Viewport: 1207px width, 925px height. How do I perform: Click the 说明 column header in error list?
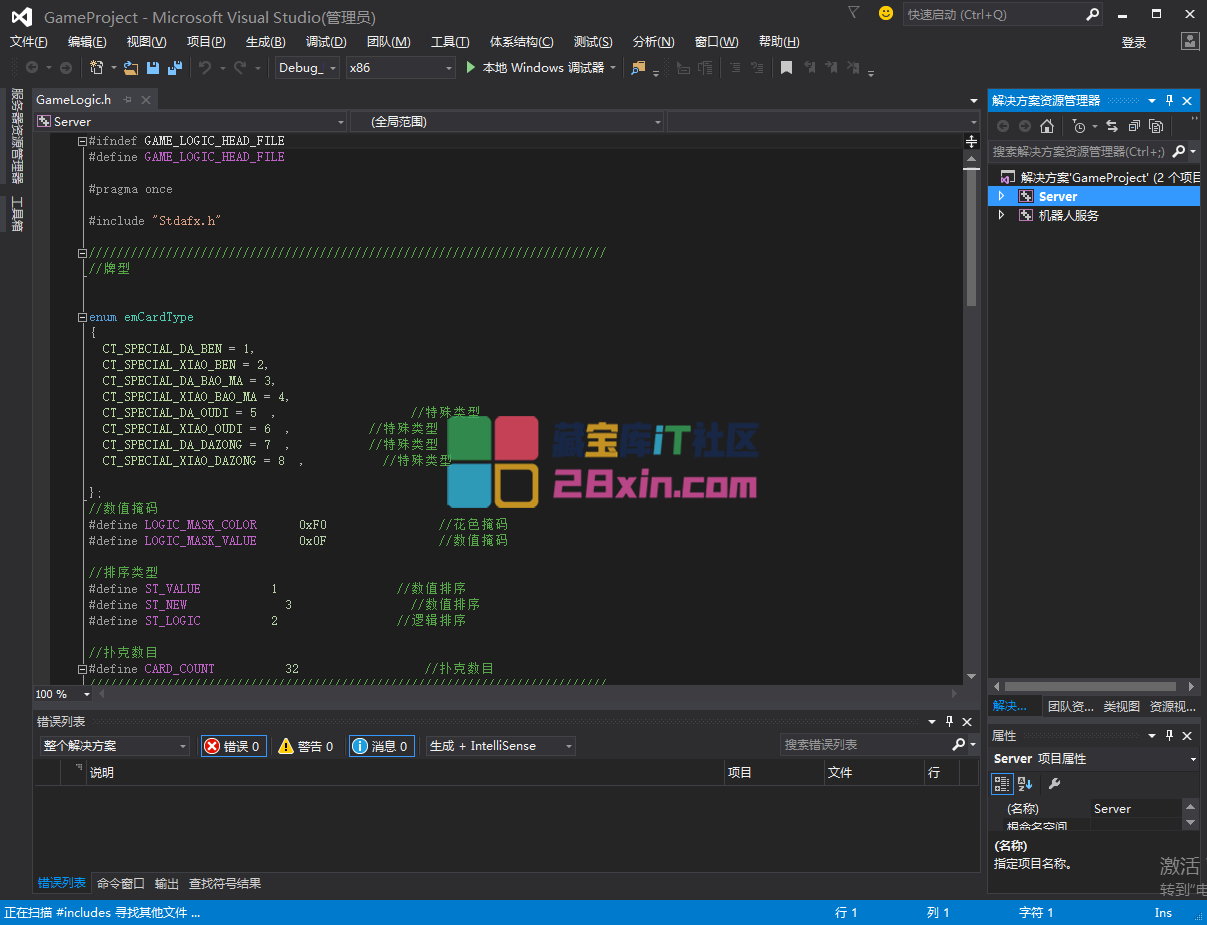pos(405,772)
